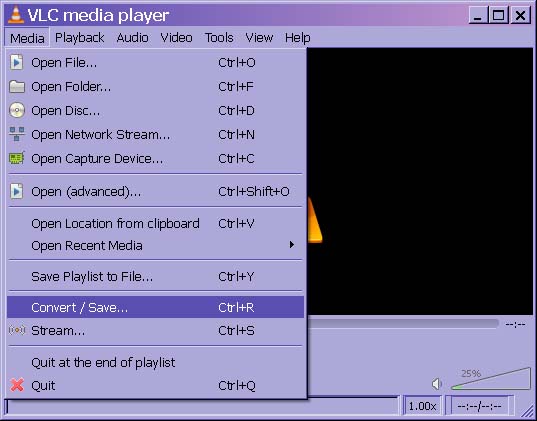This screenshot has width=537, height=421.
Task: Select Open Capture Device... entry
Action: pos(155,158)
